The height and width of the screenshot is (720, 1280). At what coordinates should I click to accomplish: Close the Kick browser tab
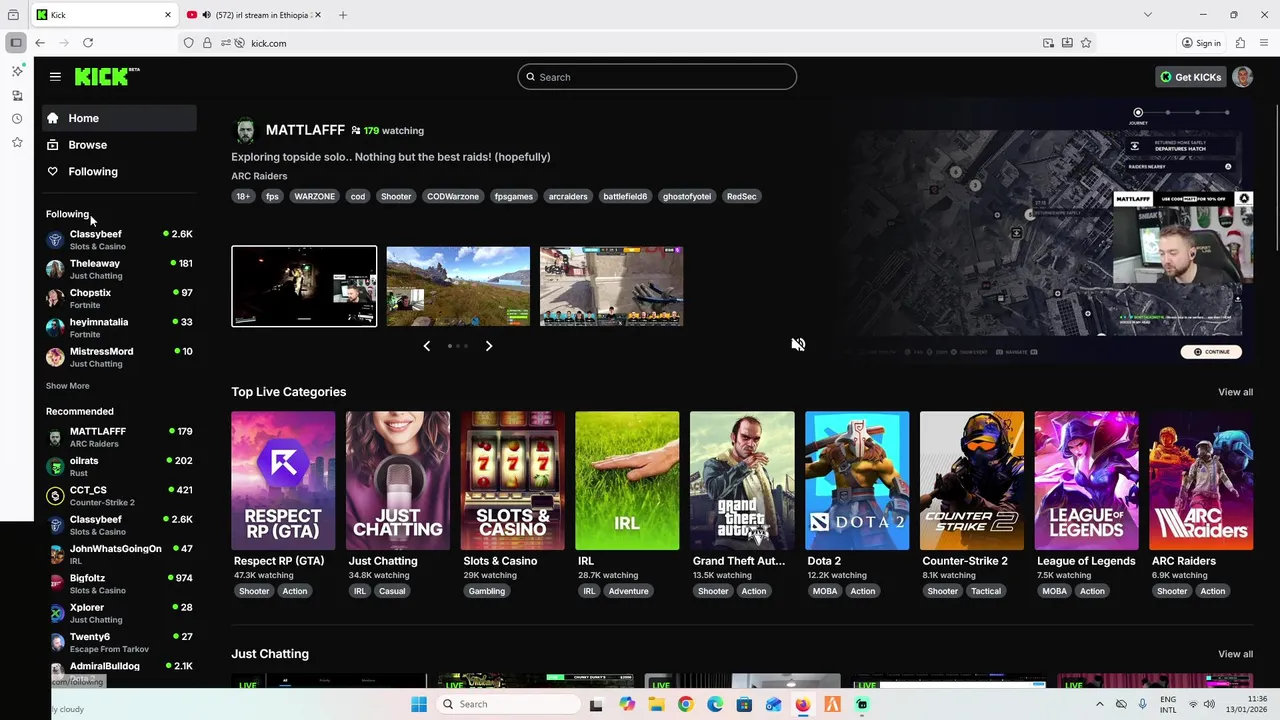tap(168, 15)
